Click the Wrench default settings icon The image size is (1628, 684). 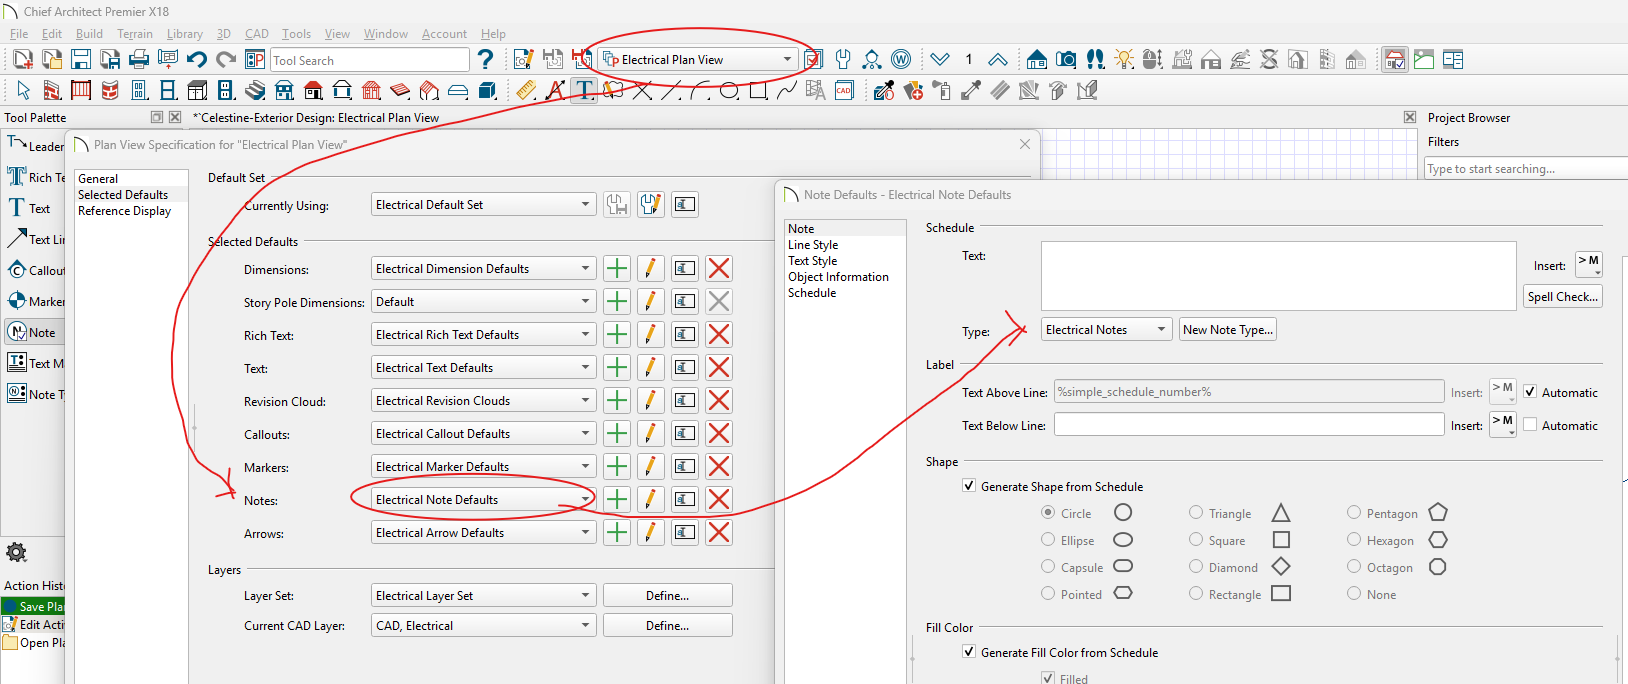(x=843, y=60)
